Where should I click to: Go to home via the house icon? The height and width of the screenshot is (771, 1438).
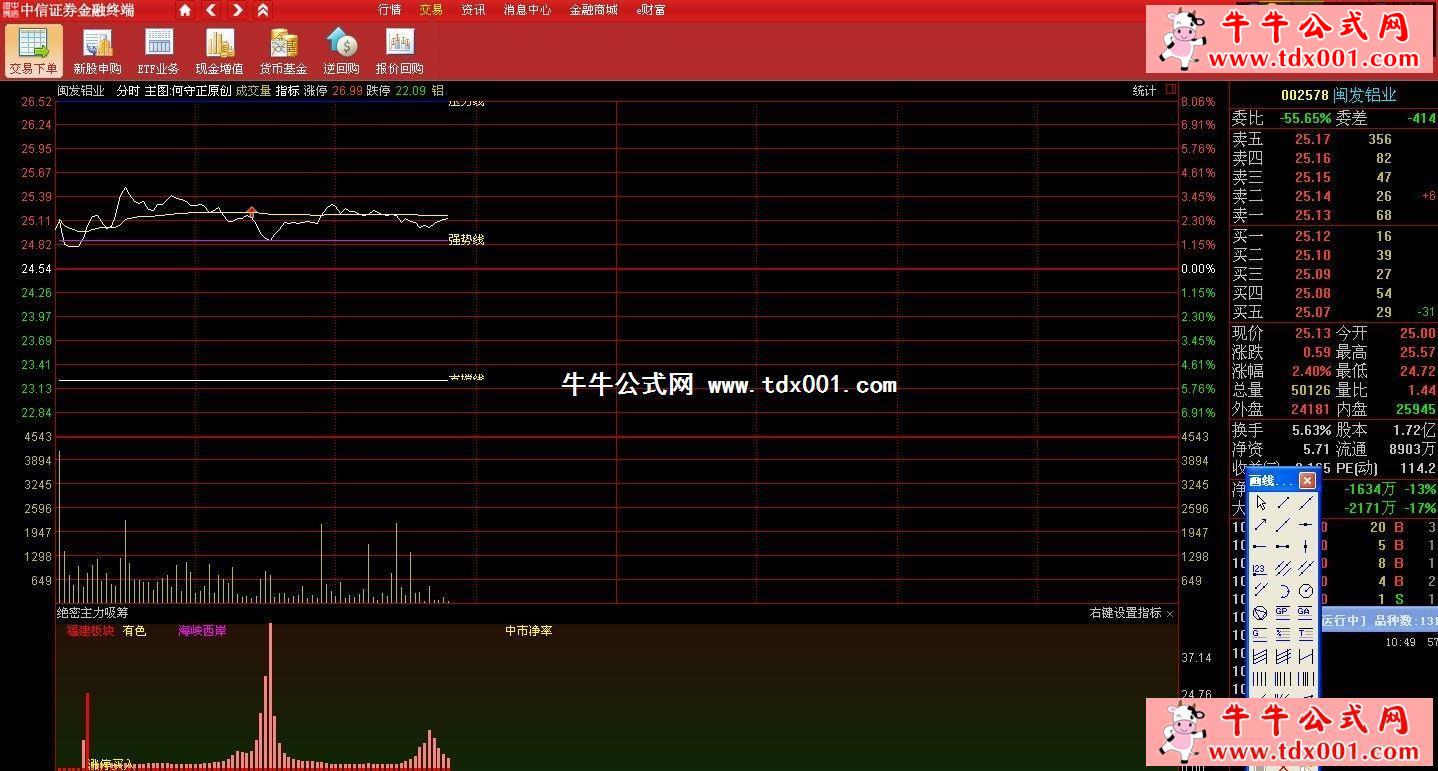pos(185,10)
